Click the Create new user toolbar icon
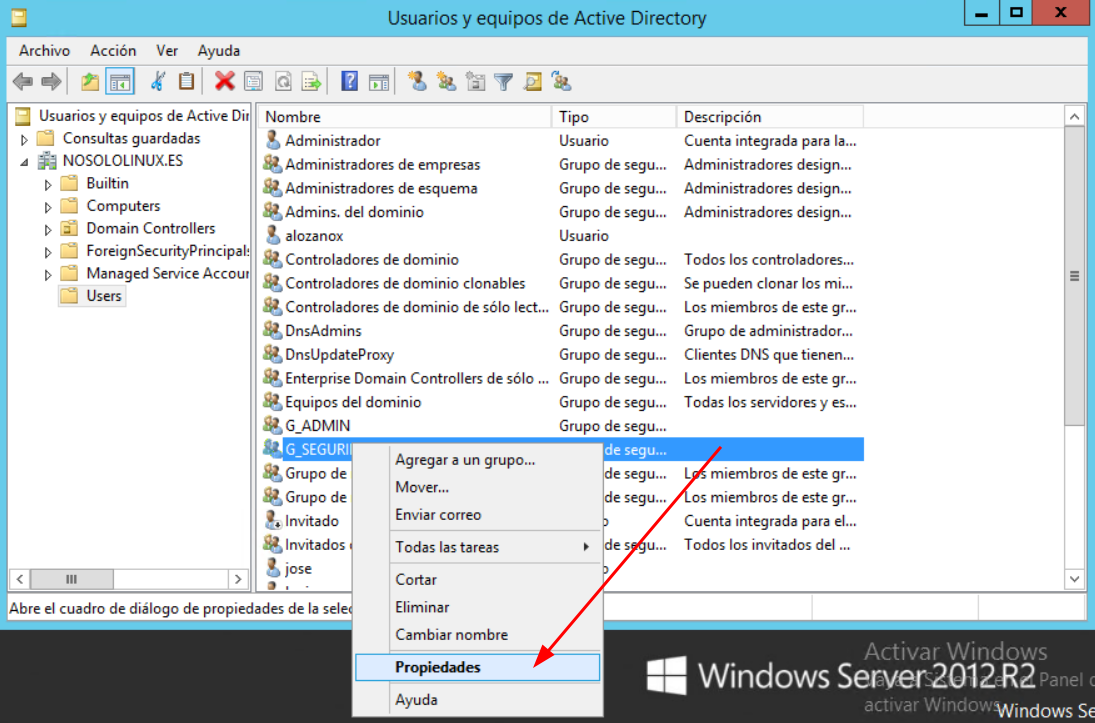 point(417,82)
